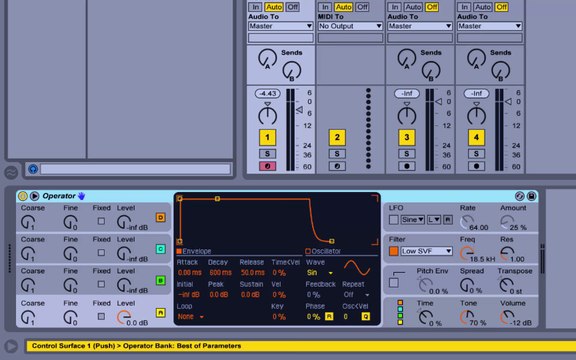Open the Loop None dropdown

point(191,317)
